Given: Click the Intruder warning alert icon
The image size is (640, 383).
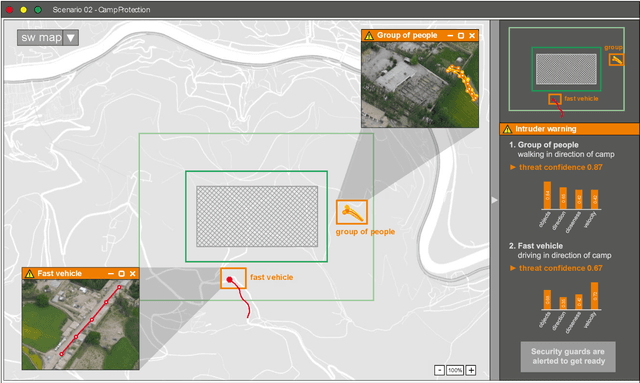Looking at the screenshot, I should [x=507, y=129].
